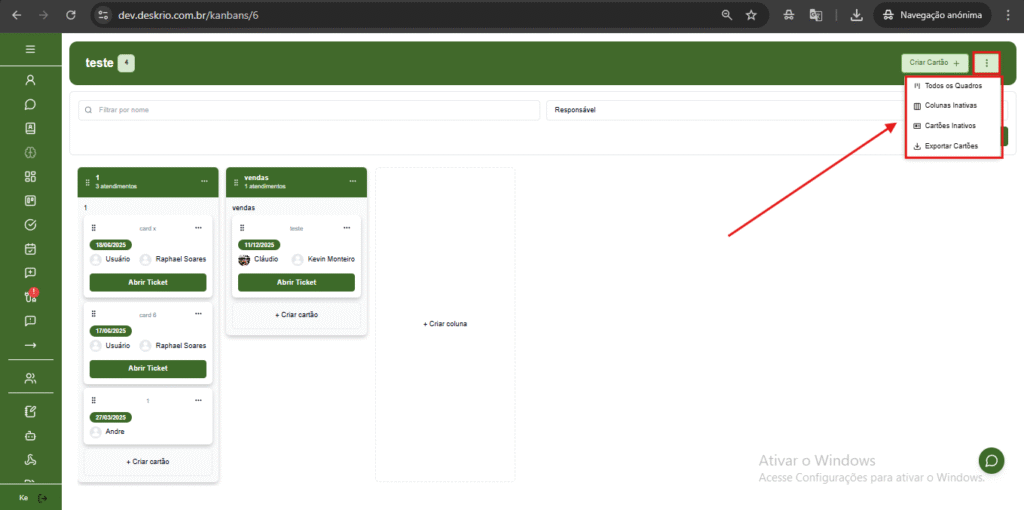The height and width of the screenshot is (510, 1024).
Task: Click the checkmark circle icon in sidebar
Action: click(30, 225)
